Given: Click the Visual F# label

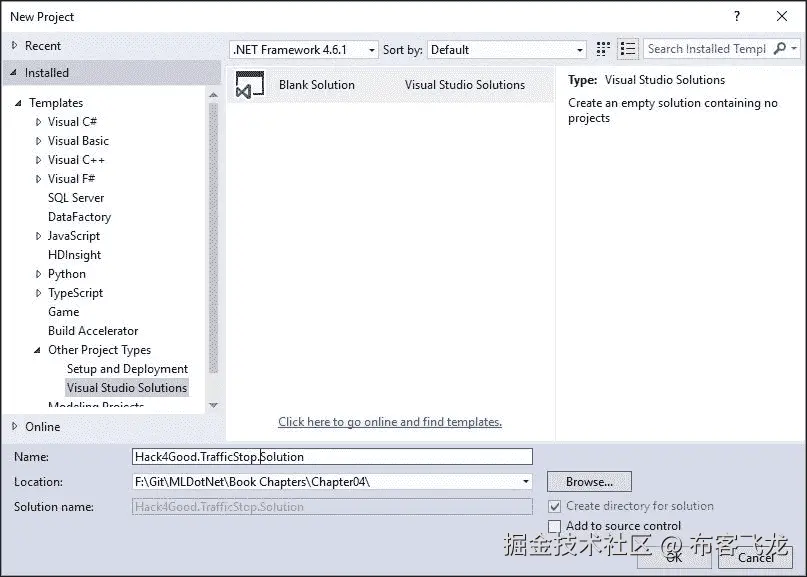Looking at the screenshot, I should (x=72, y=179).
